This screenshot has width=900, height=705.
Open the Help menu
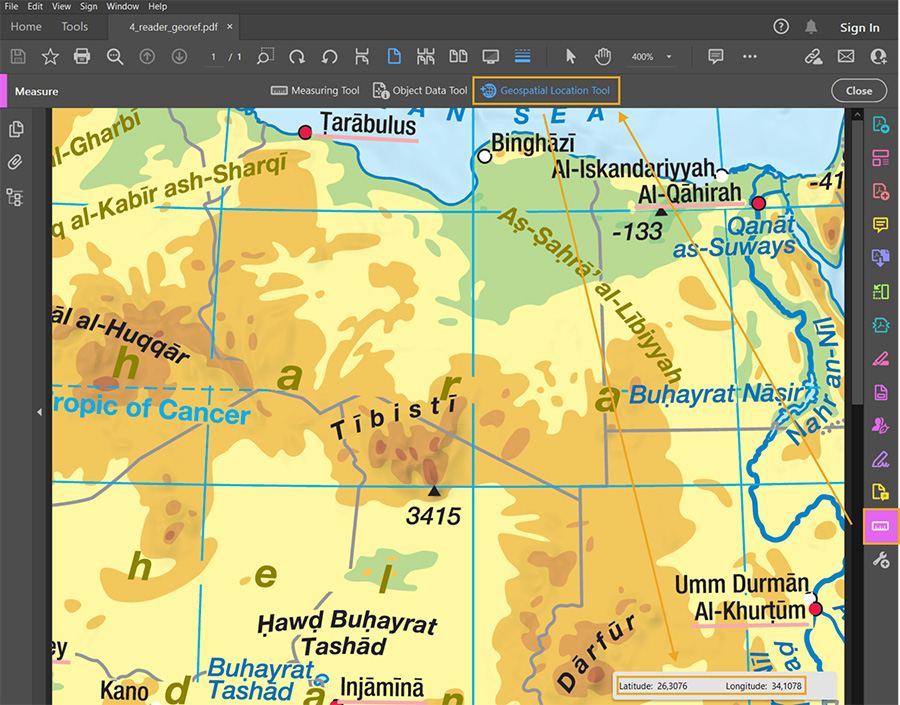click(157, 6)
